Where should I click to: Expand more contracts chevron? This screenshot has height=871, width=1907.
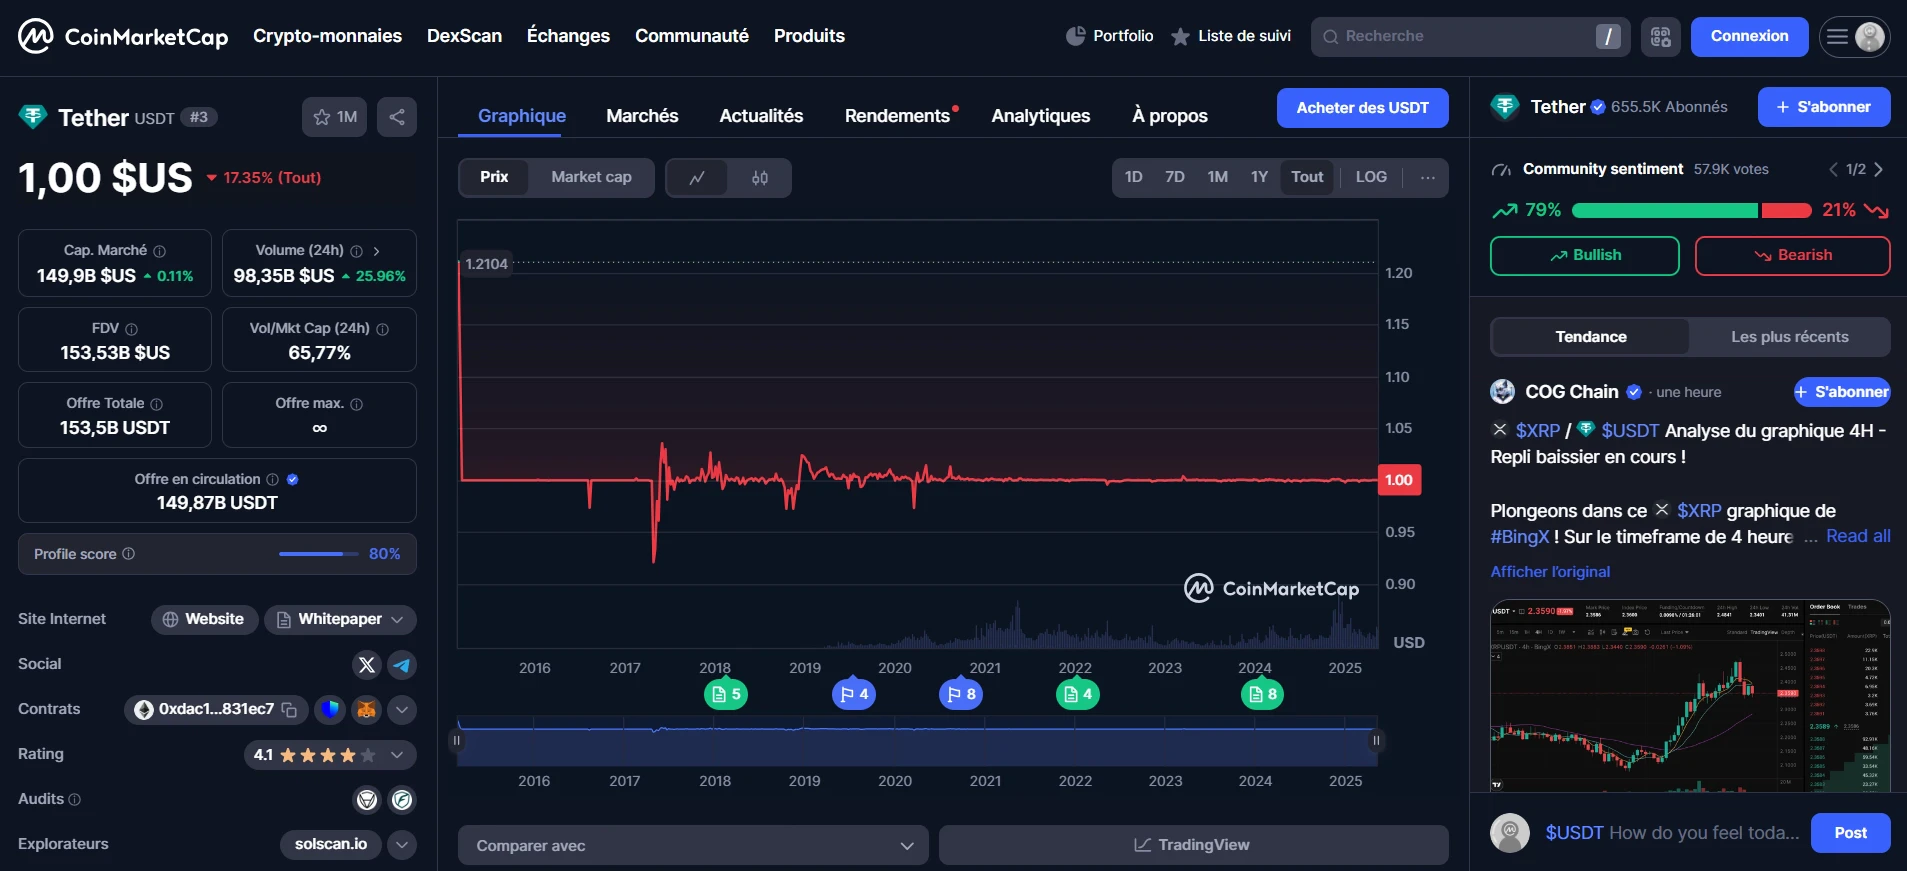coord(402,710)
